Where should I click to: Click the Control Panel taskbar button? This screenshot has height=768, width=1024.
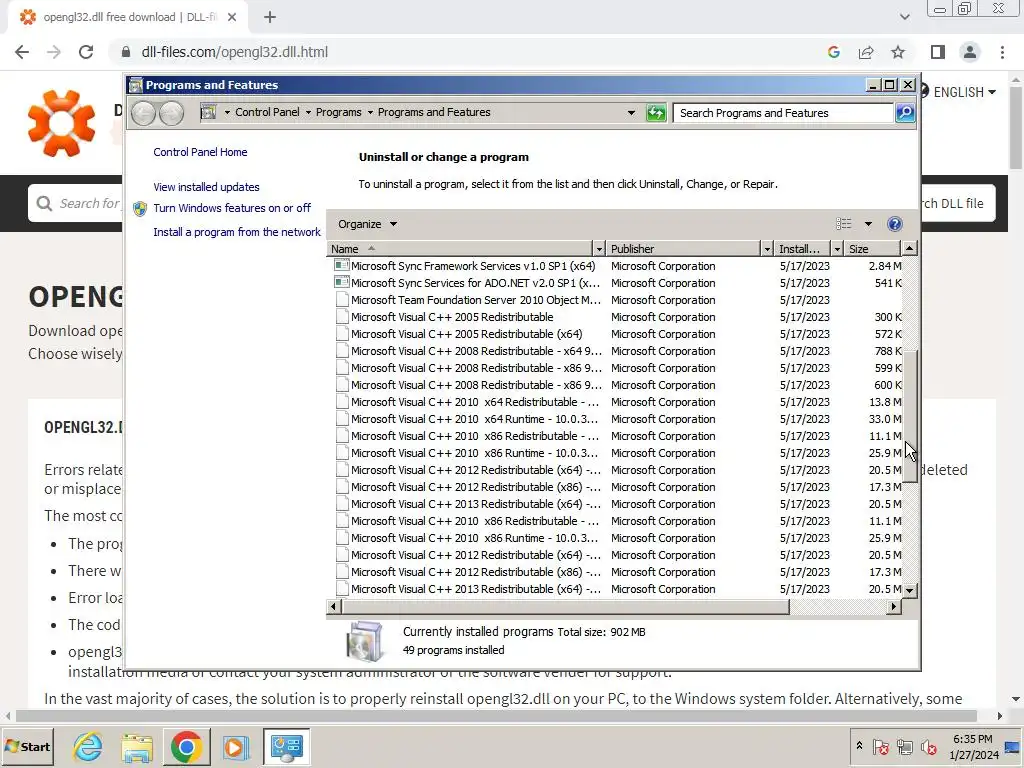286,746
